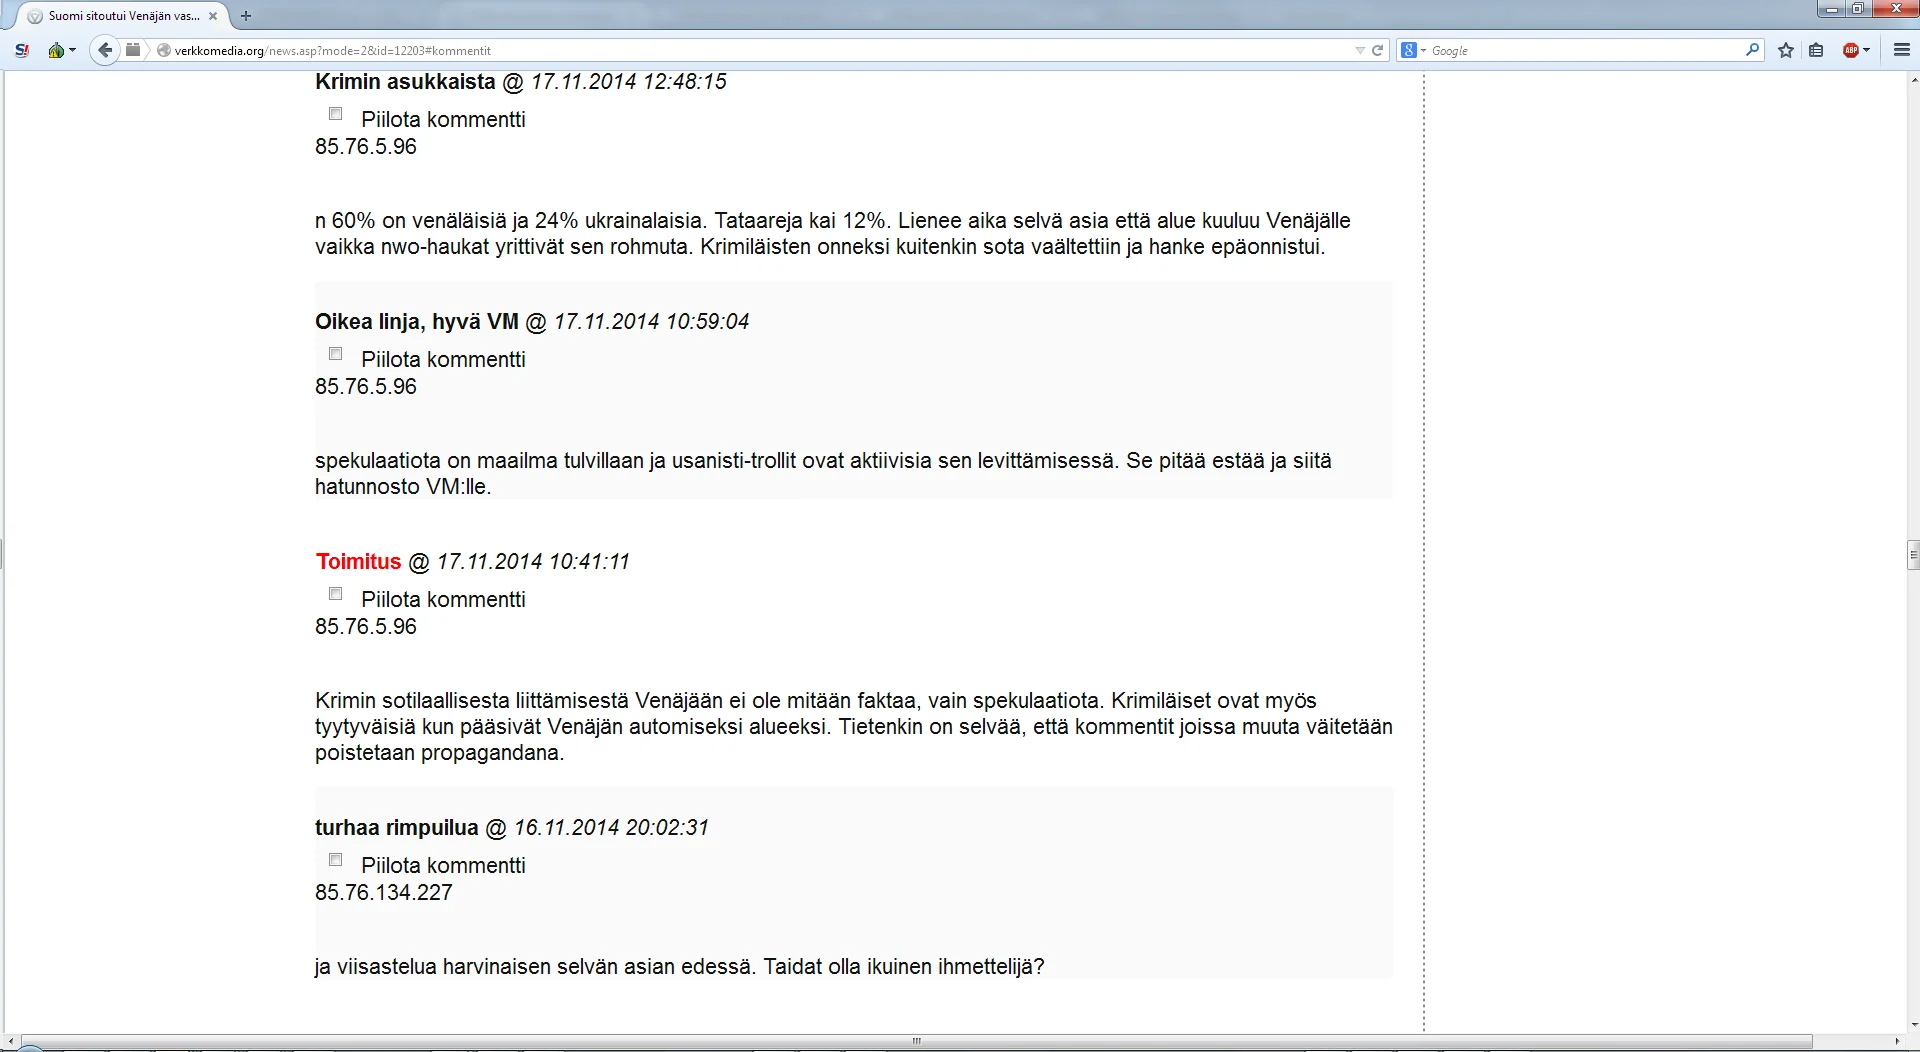Click author name turhaa rimpuilua

click(397, 827)
